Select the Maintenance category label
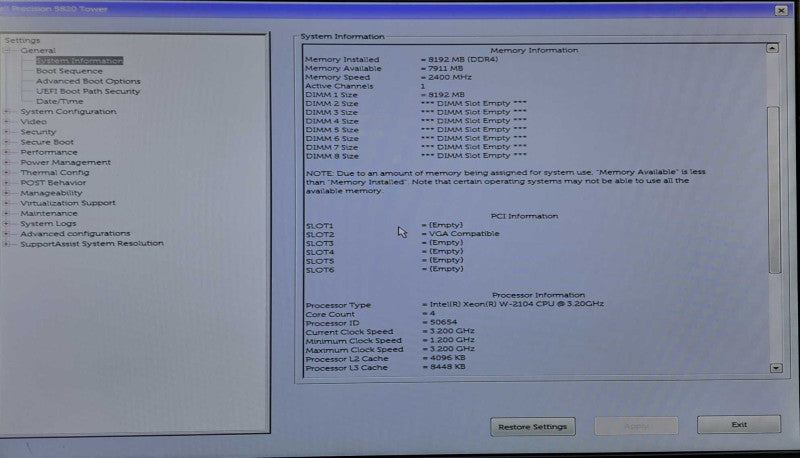 pyautogui.click(x=49, y=213)
